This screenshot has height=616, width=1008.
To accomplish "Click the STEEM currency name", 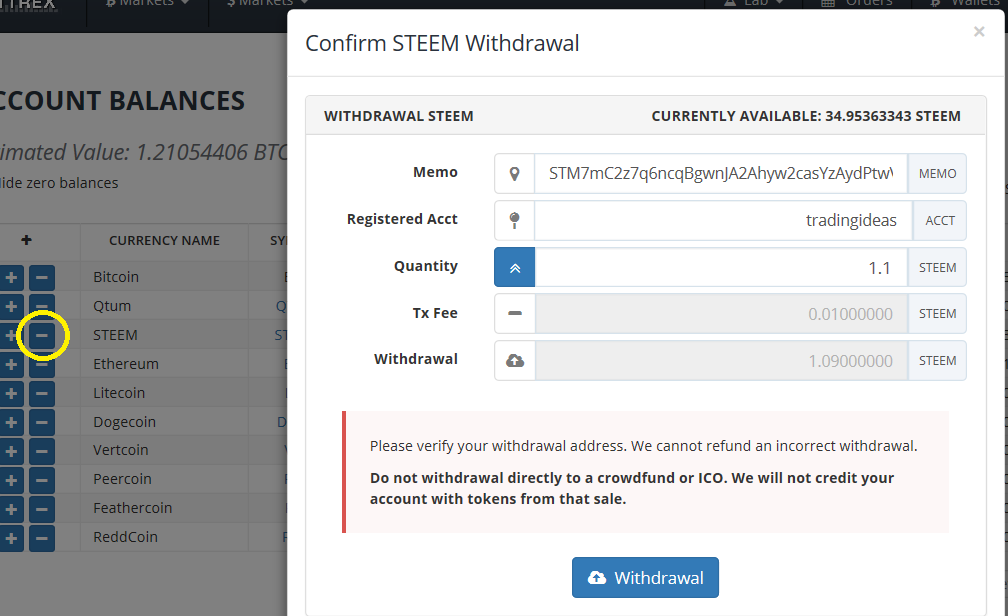I will 115,335.
